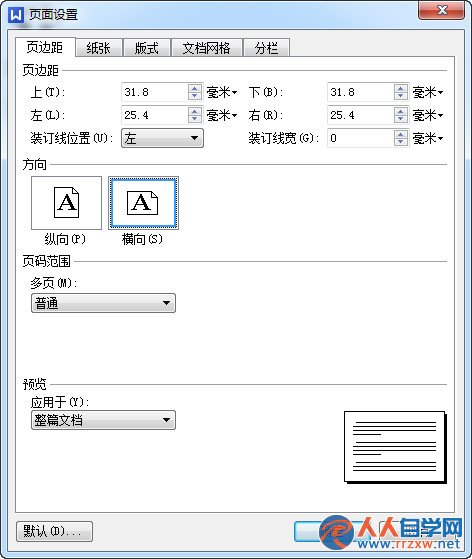Increase the gutter width 装订线宽 value
Screen dimensions: 472x559
(400, 134)
